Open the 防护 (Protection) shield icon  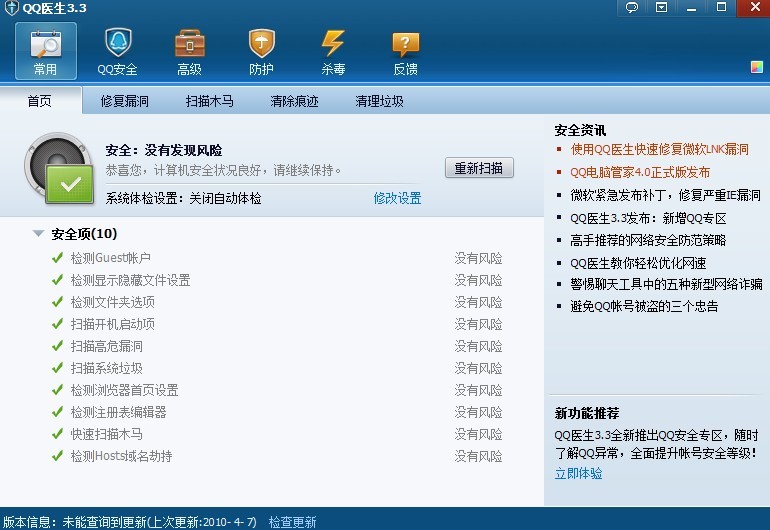click(261, 51)
